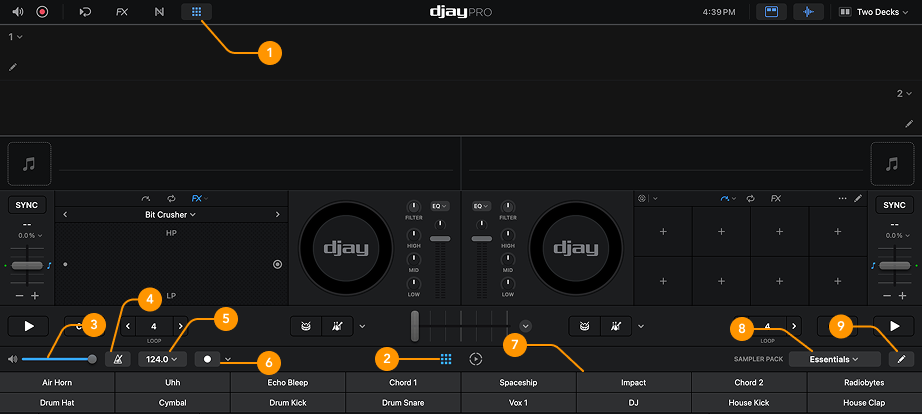Toggle the sampler metronome icon
This screenshot has height=414, width=922.
click(118, 359)
